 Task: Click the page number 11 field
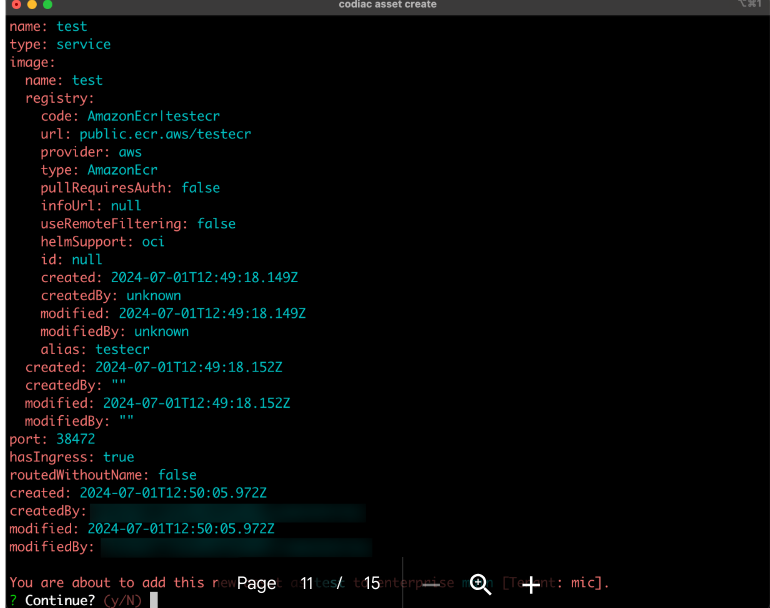click(307, 583)
